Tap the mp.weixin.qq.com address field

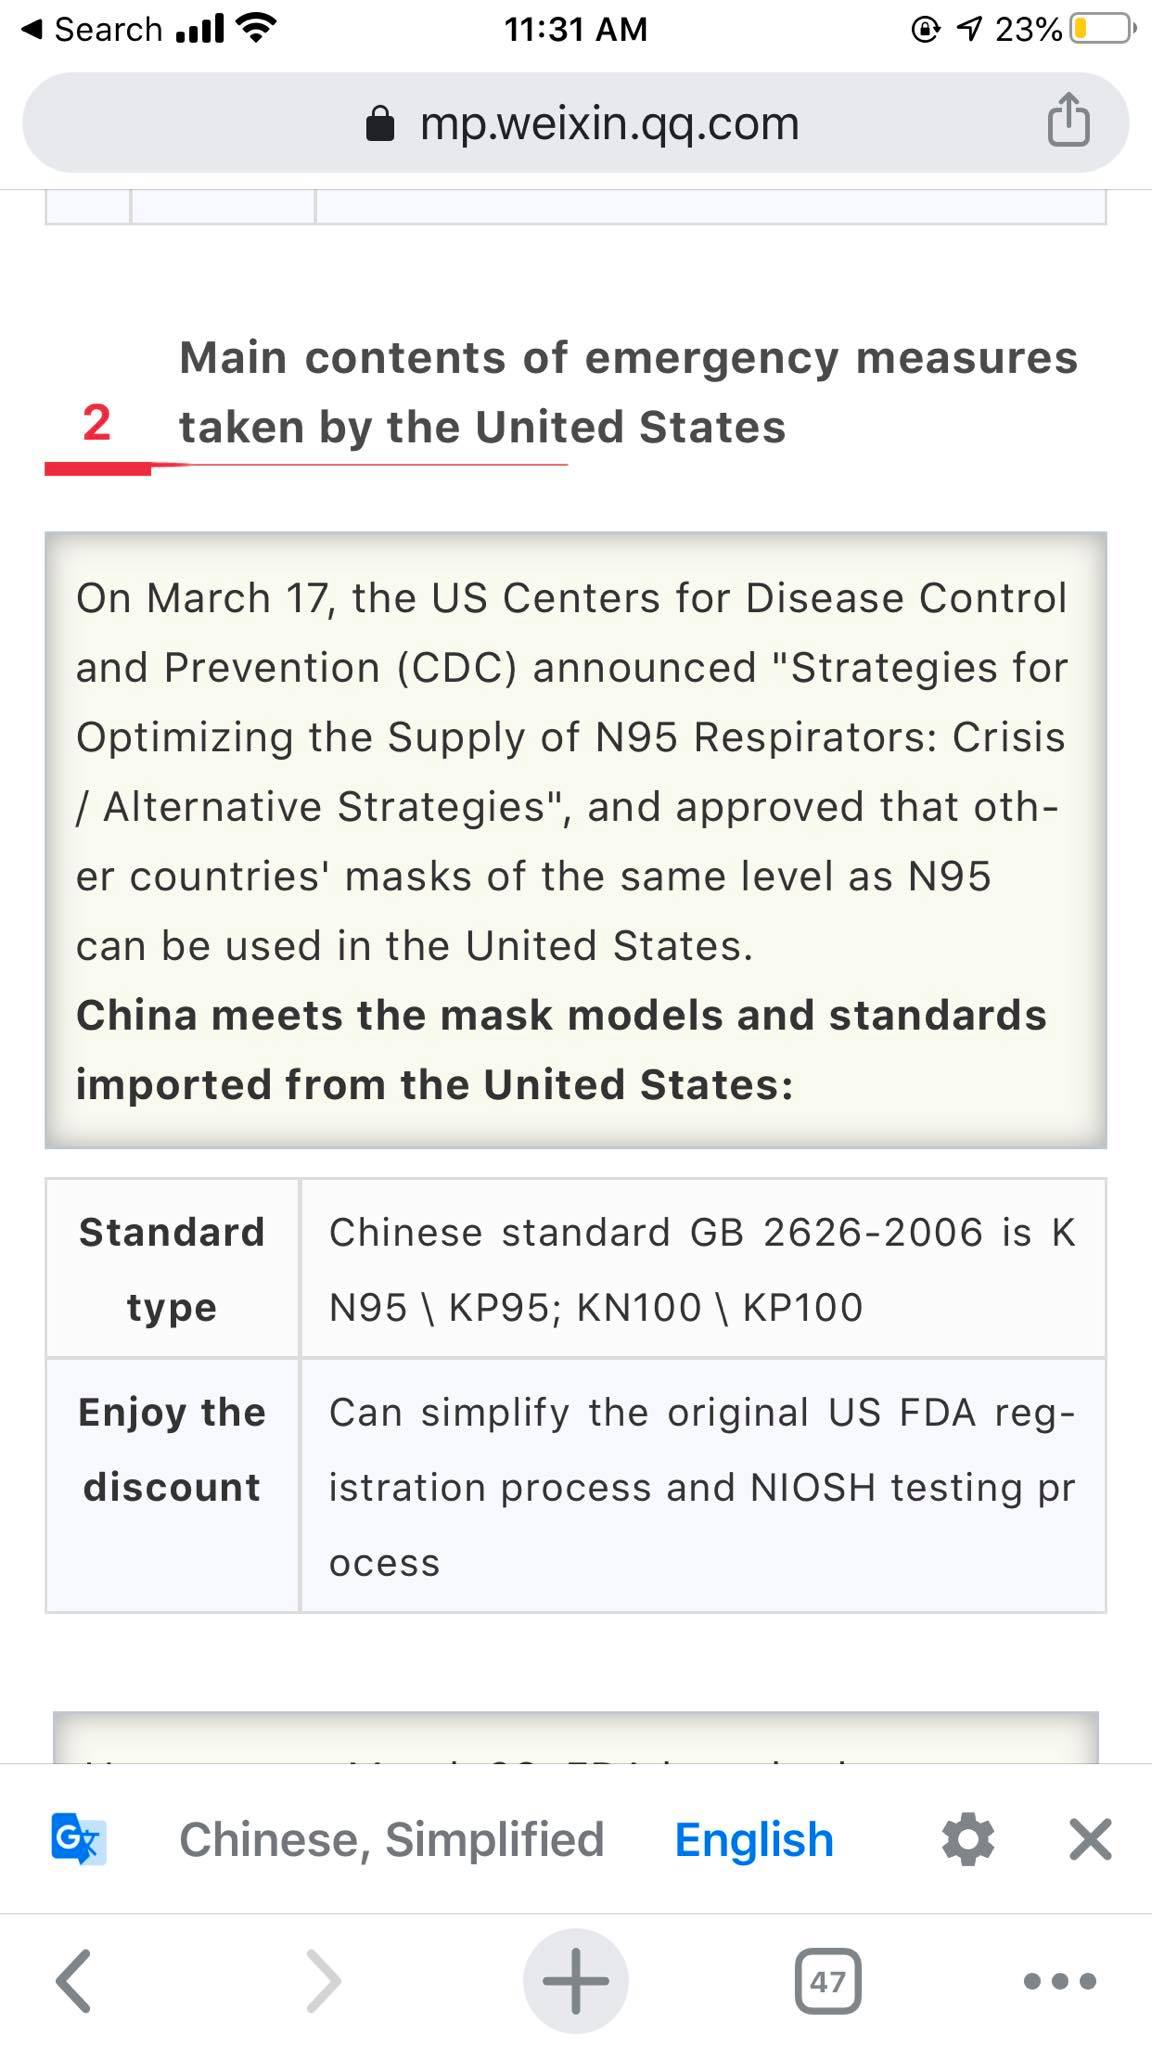[576, 122]
